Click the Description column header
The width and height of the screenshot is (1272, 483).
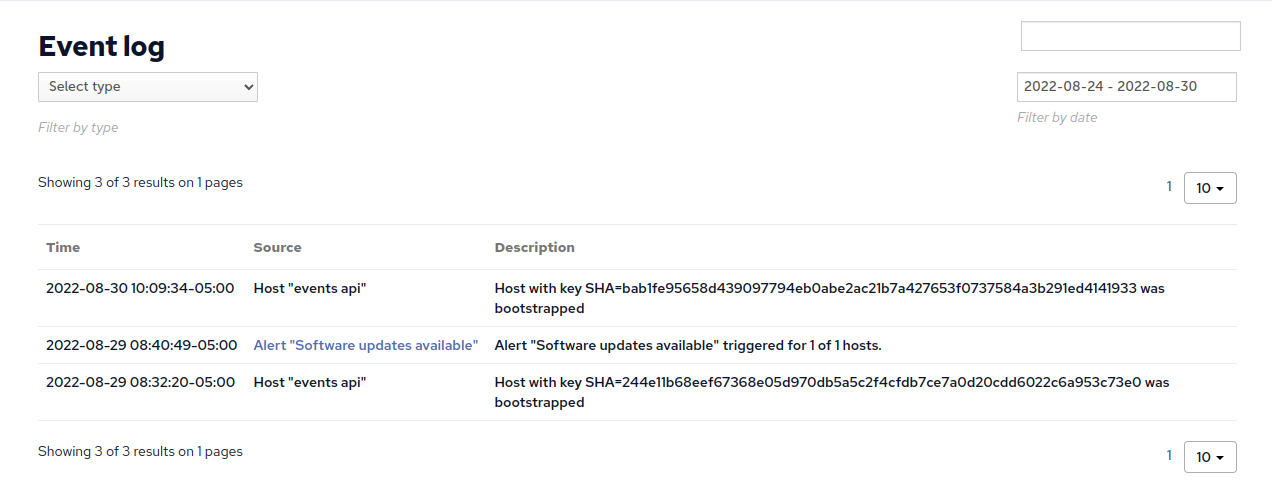(534, 247)
